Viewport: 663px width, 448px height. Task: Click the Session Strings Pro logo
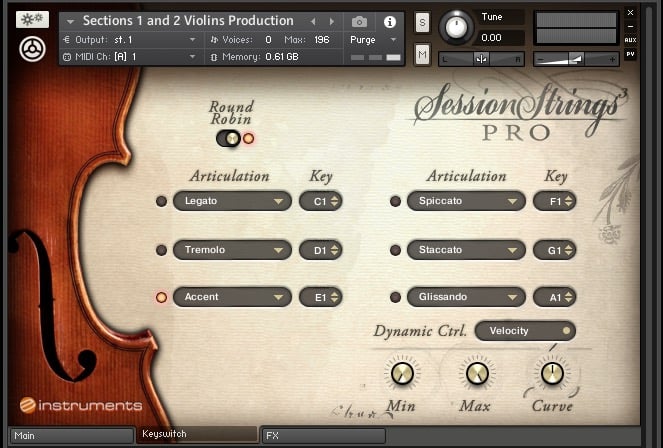(520, 111)
